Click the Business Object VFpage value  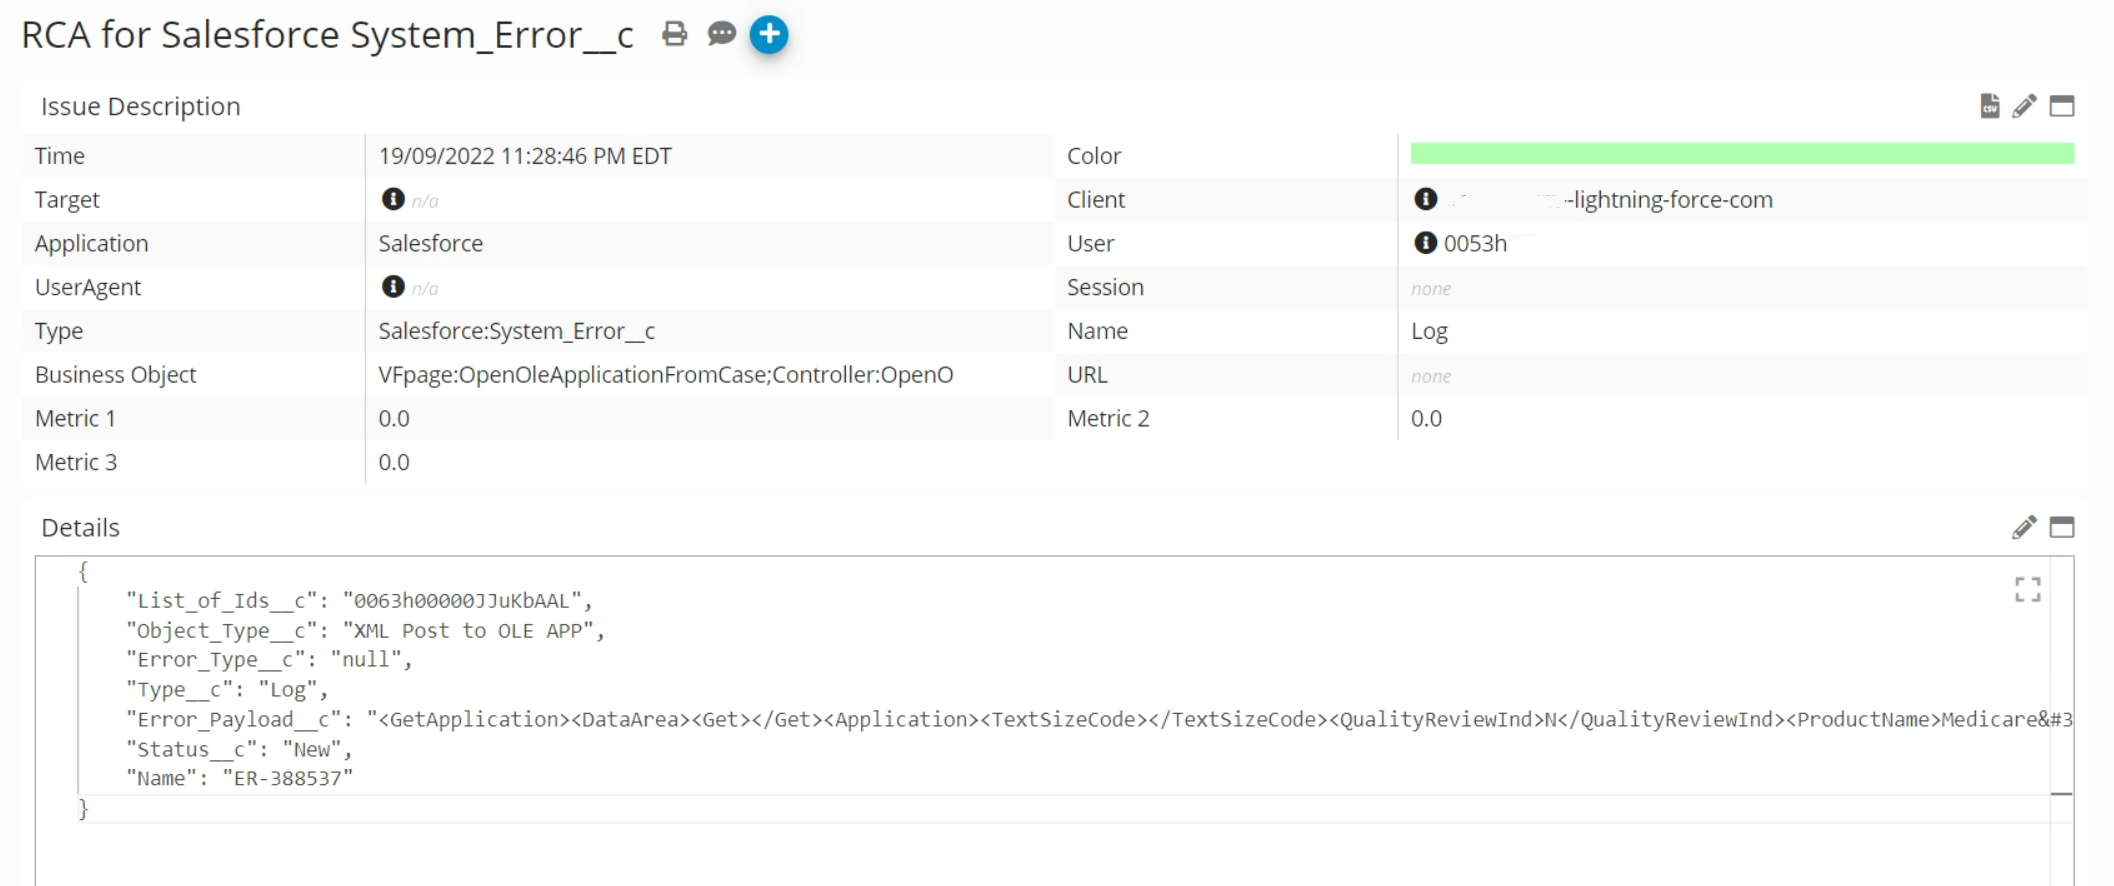pyautogui.click(x=665, y=375)
